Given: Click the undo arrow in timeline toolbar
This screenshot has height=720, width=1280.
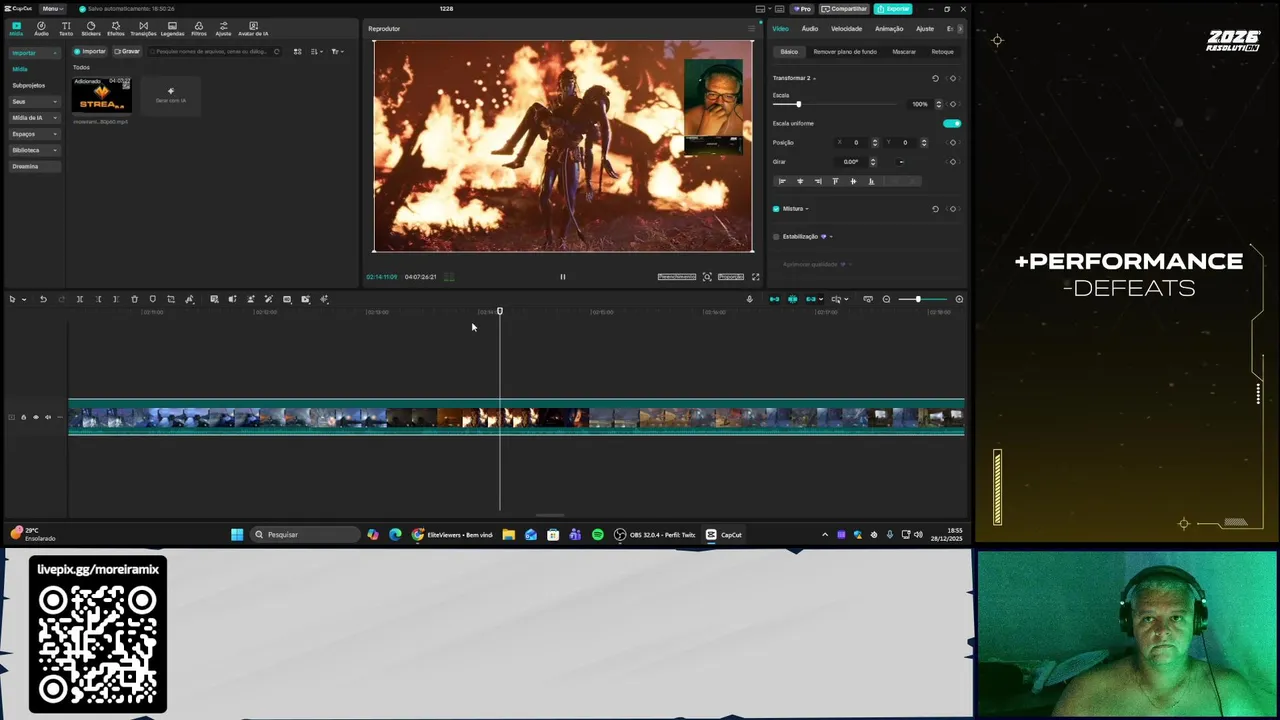Looking at the screenshot, I should (43, 299).
